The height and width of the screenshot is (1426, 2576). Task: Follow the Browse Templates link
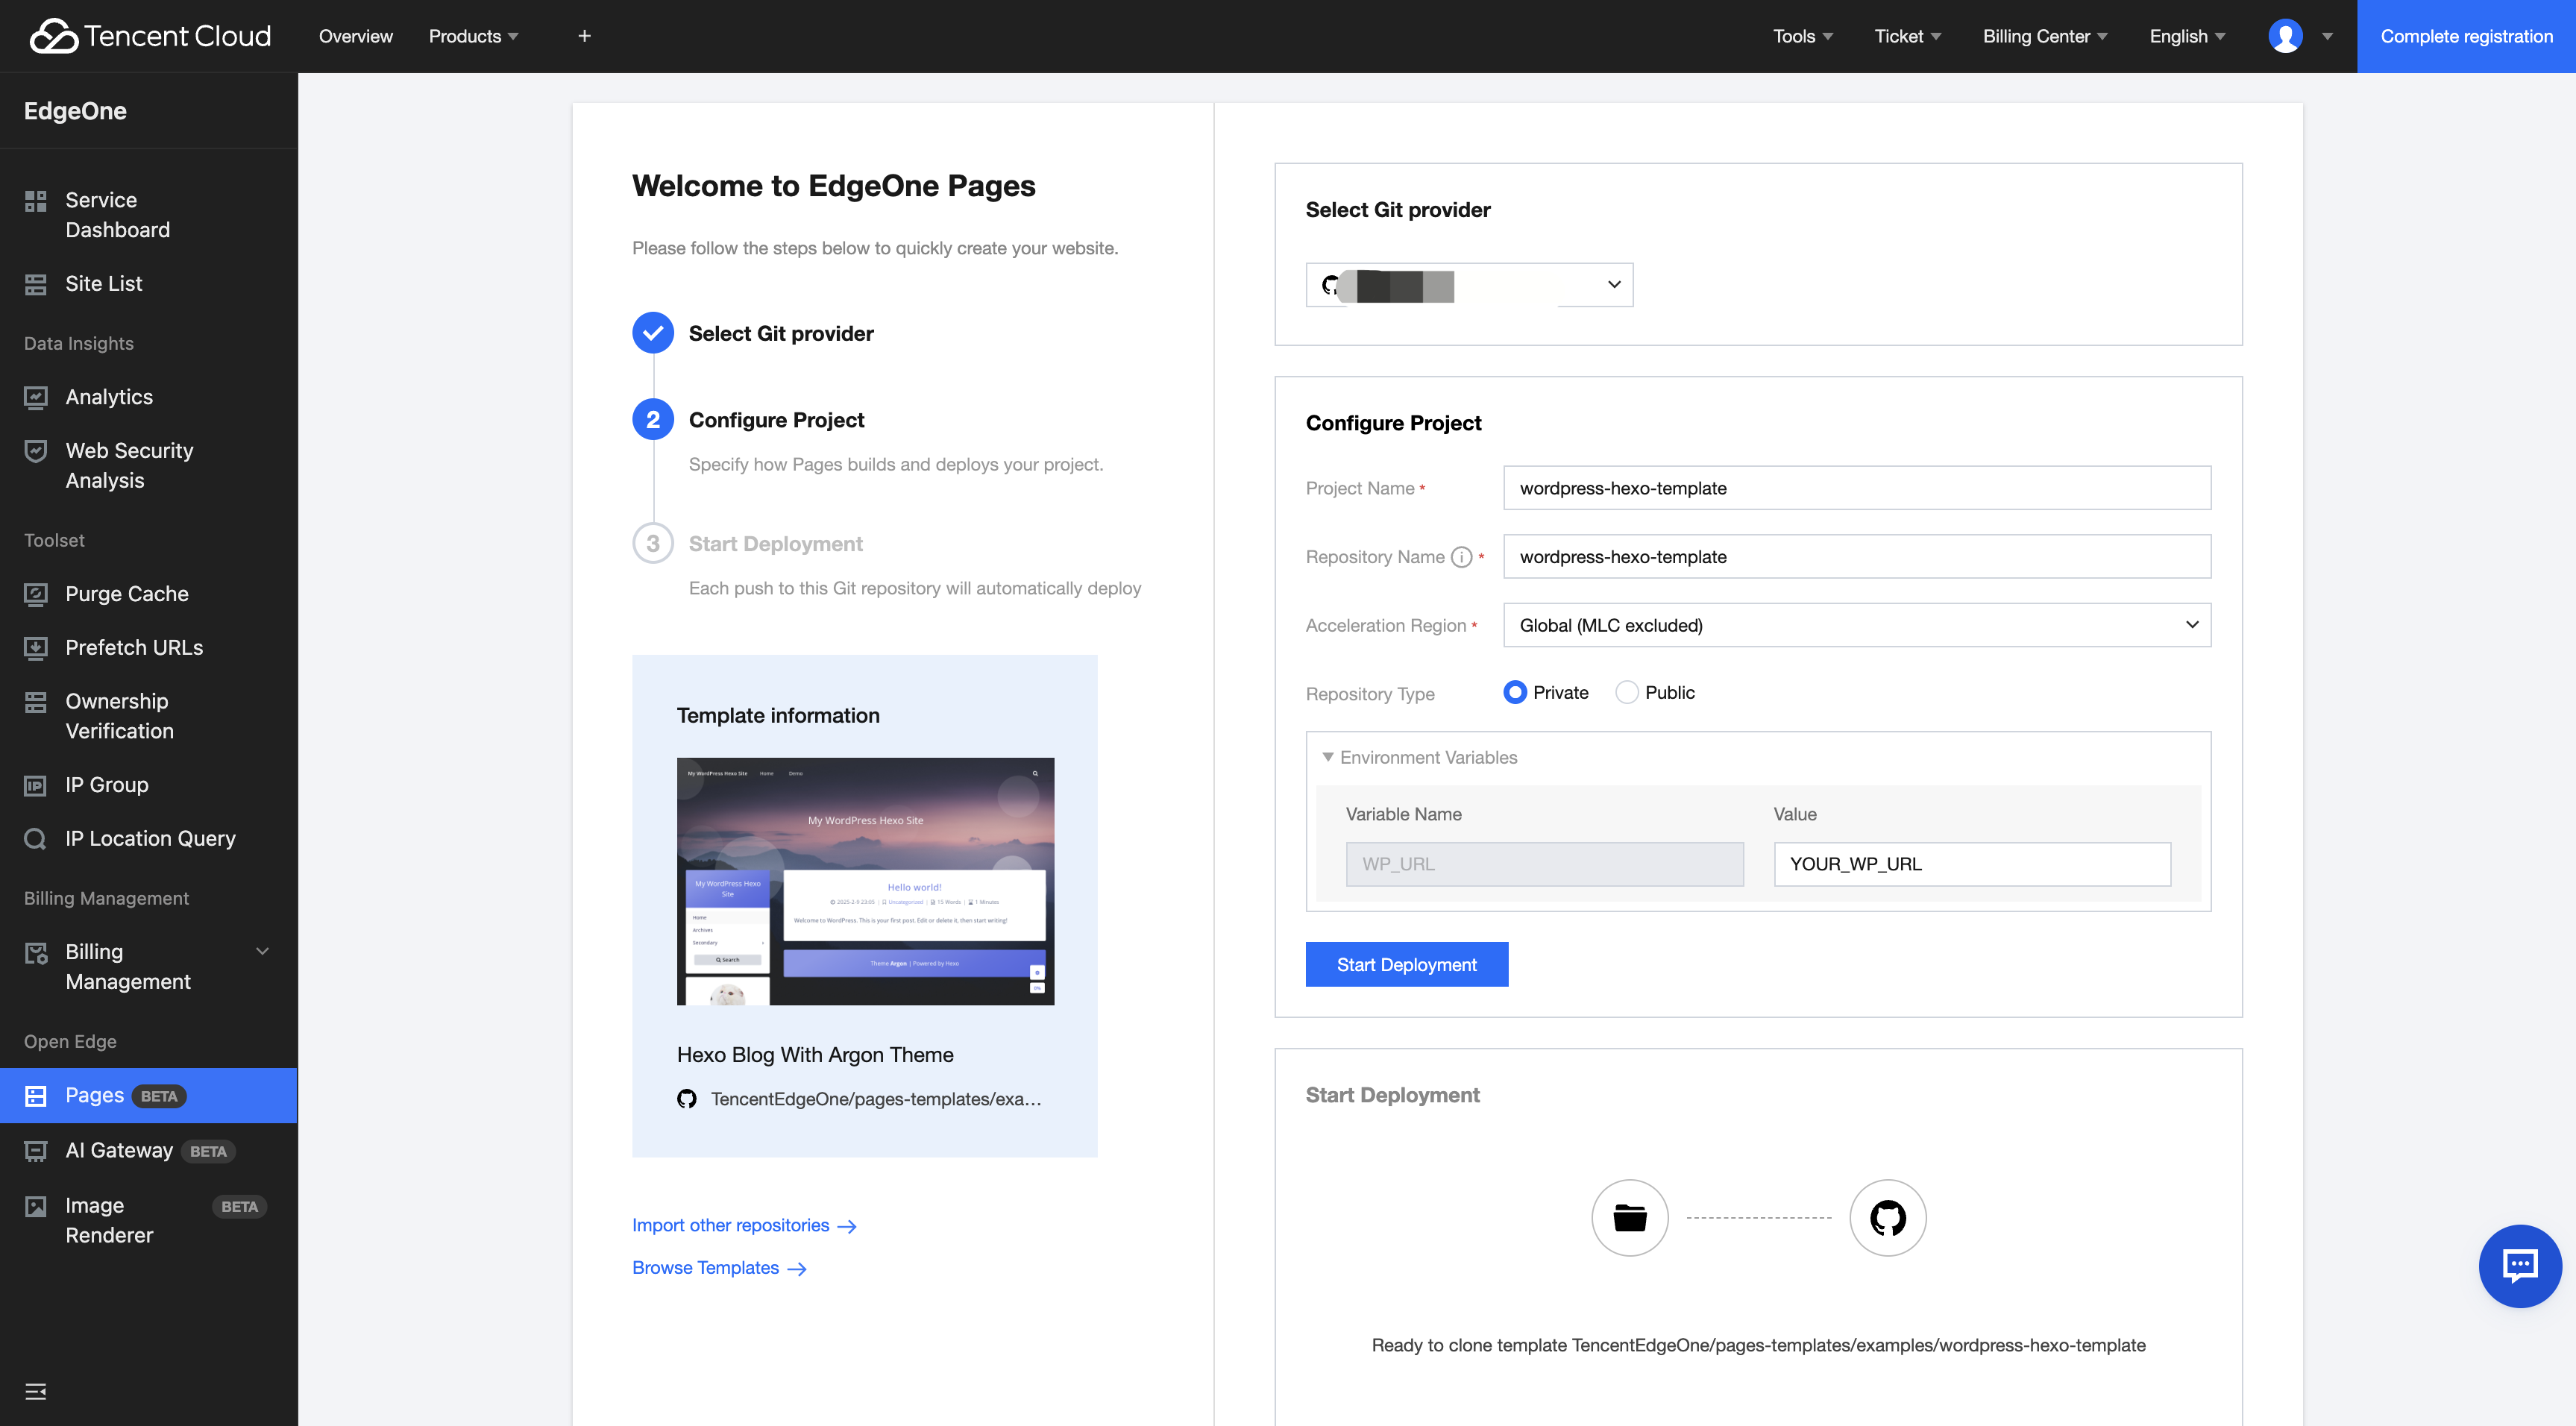(719, 1268)
